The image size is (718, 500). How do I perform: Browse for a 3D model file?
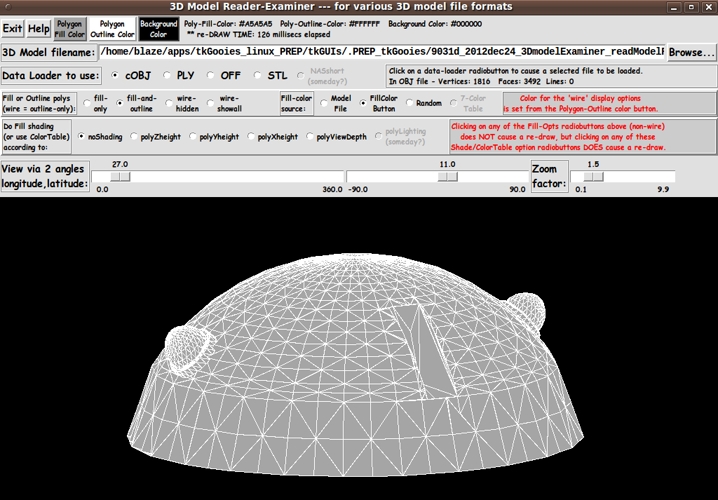coord(691,52)
